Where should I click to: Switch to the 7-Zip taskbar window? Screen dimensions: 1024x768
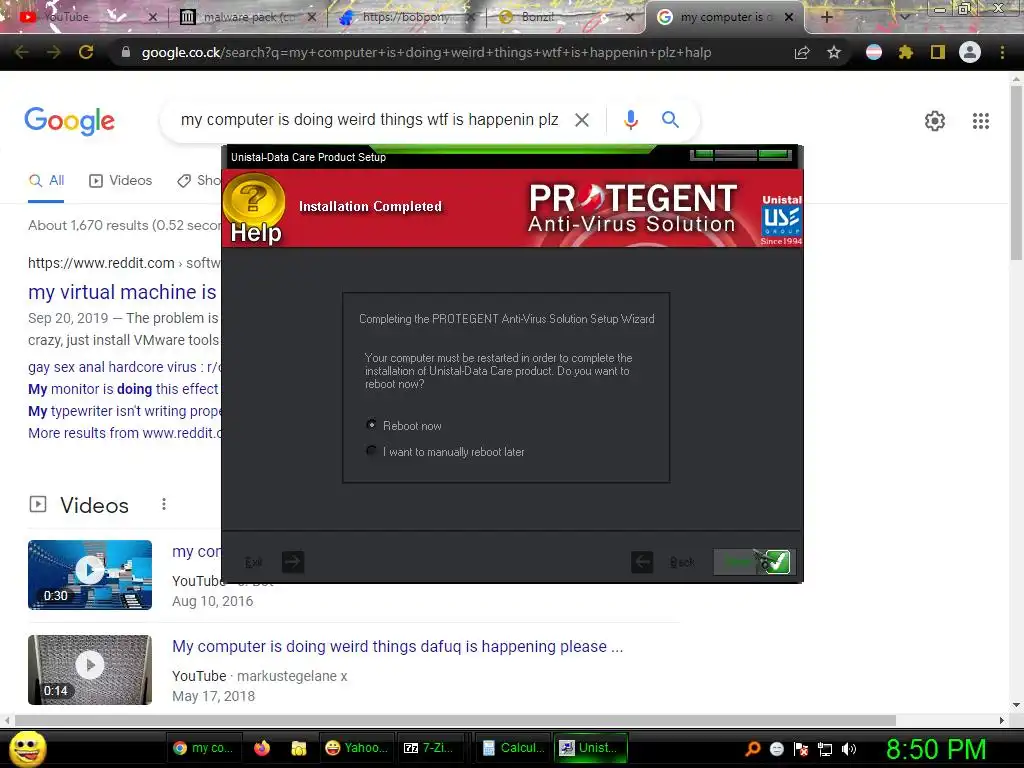coord(433,748)
